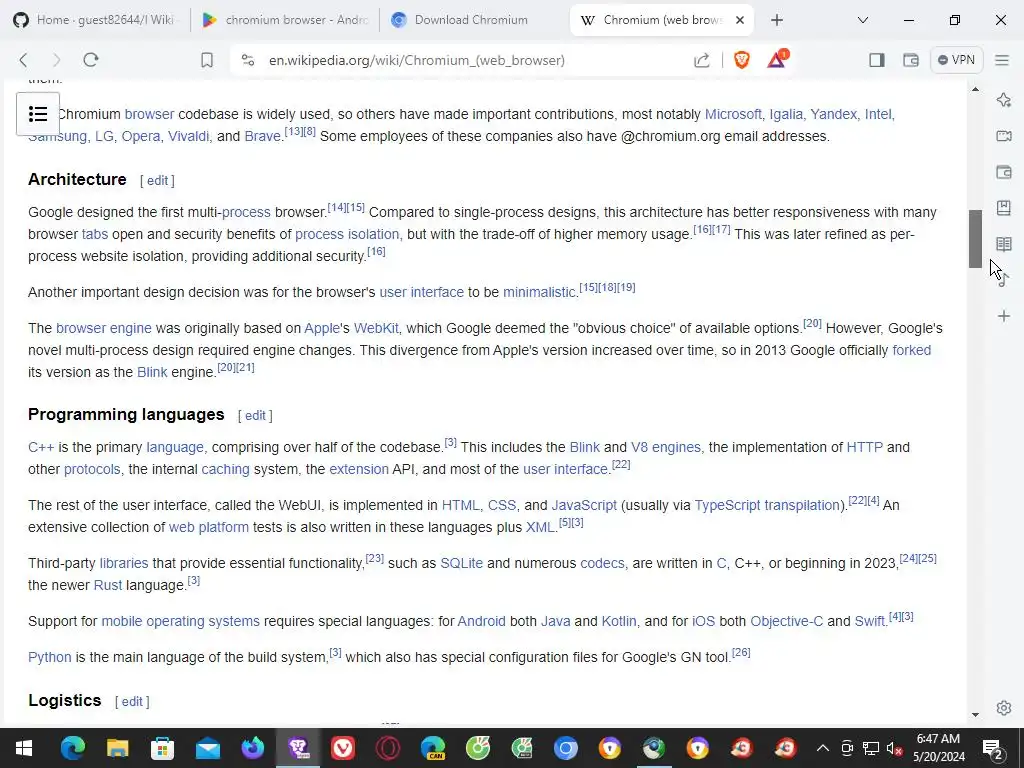Switch to the GitHub Home wiki tab

pos(95,20)
